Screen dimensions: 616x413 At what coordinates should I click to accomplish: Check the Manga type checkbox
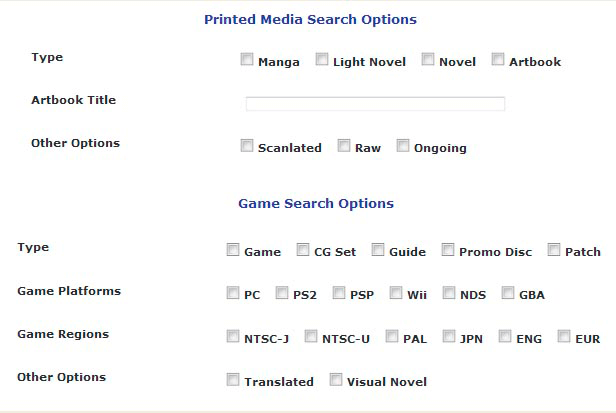tap(247, 59)
